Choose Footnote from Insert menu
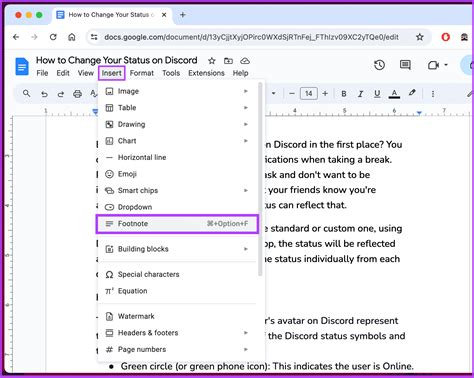The height and width of the screenshot is (378, 474). (x=177, y=224)
